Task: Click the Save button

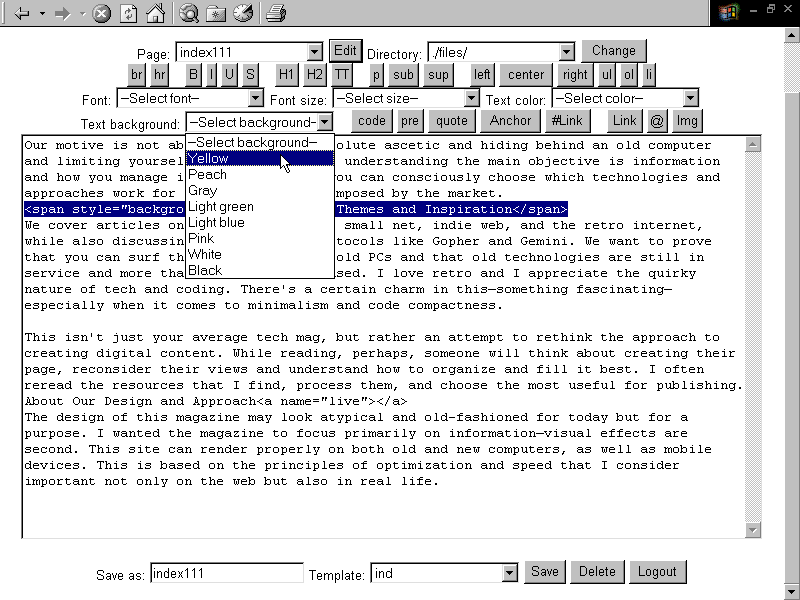Action: pos(544,572)
